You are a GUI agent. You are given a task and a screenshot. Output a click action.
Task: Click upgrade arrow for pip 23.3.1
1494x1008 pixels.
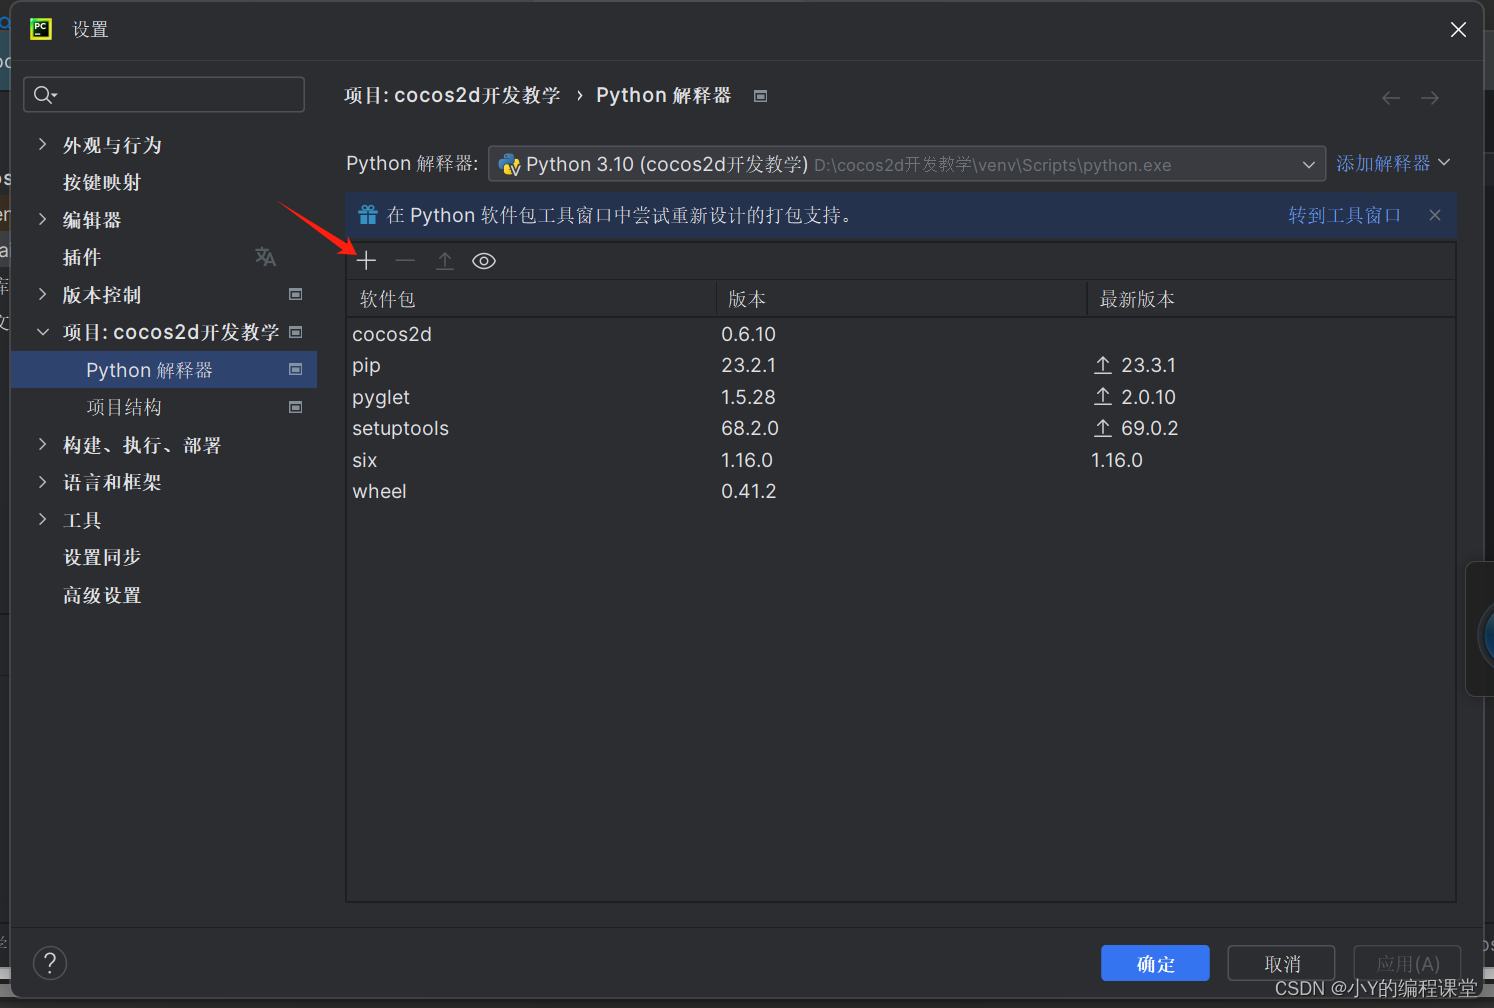tap(1103, 365)
